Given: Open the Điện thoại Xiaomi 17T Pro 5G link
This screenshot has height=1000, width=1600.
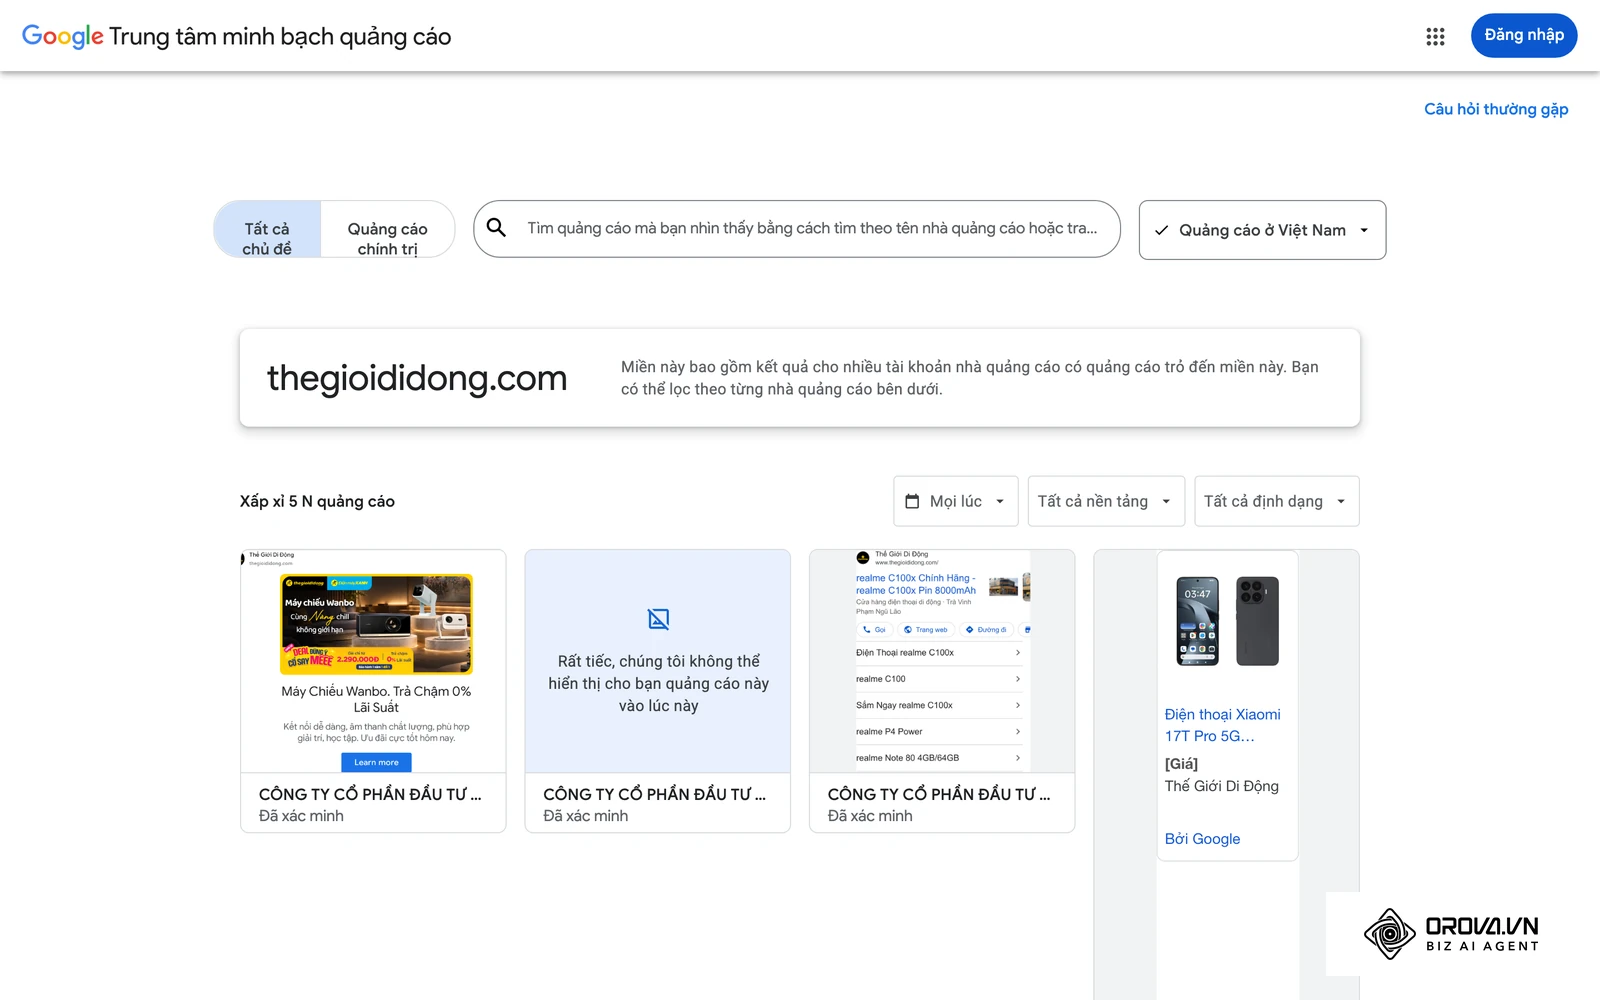Looking at the screenshot, I should pyautogui.click(x=1222, y=725).
